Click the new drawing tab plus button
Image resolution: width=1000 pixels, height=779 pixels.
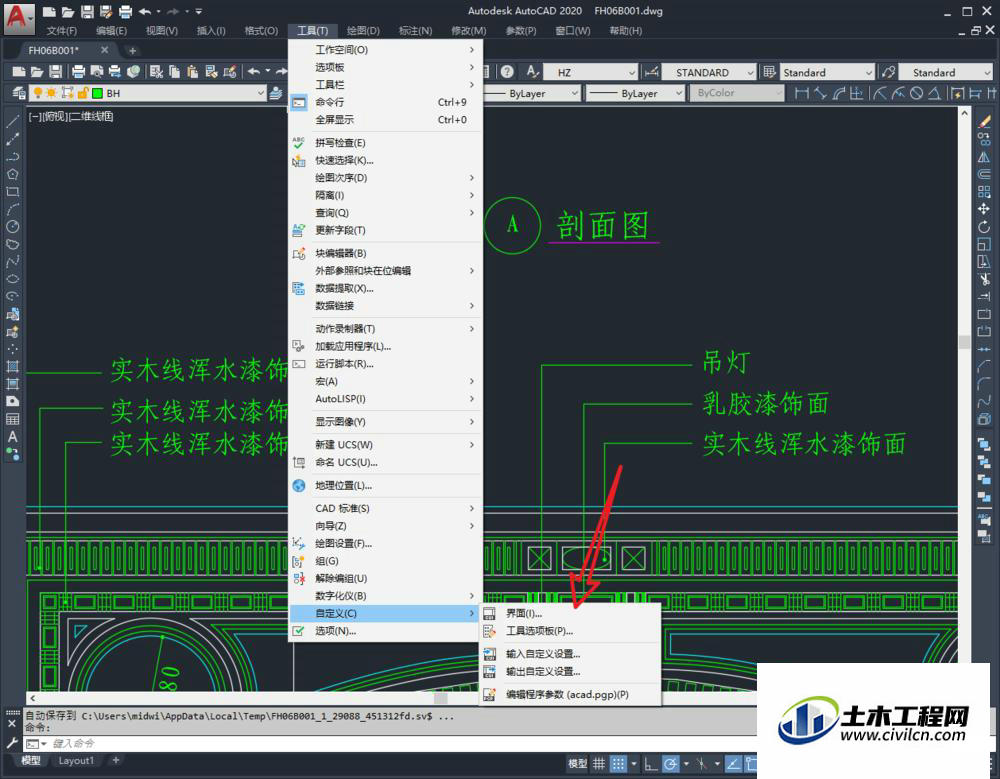132,50
